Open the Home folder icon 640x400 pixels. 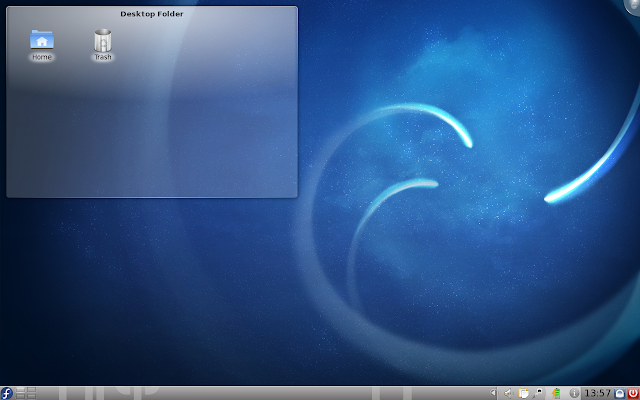(x=42, y=42)
